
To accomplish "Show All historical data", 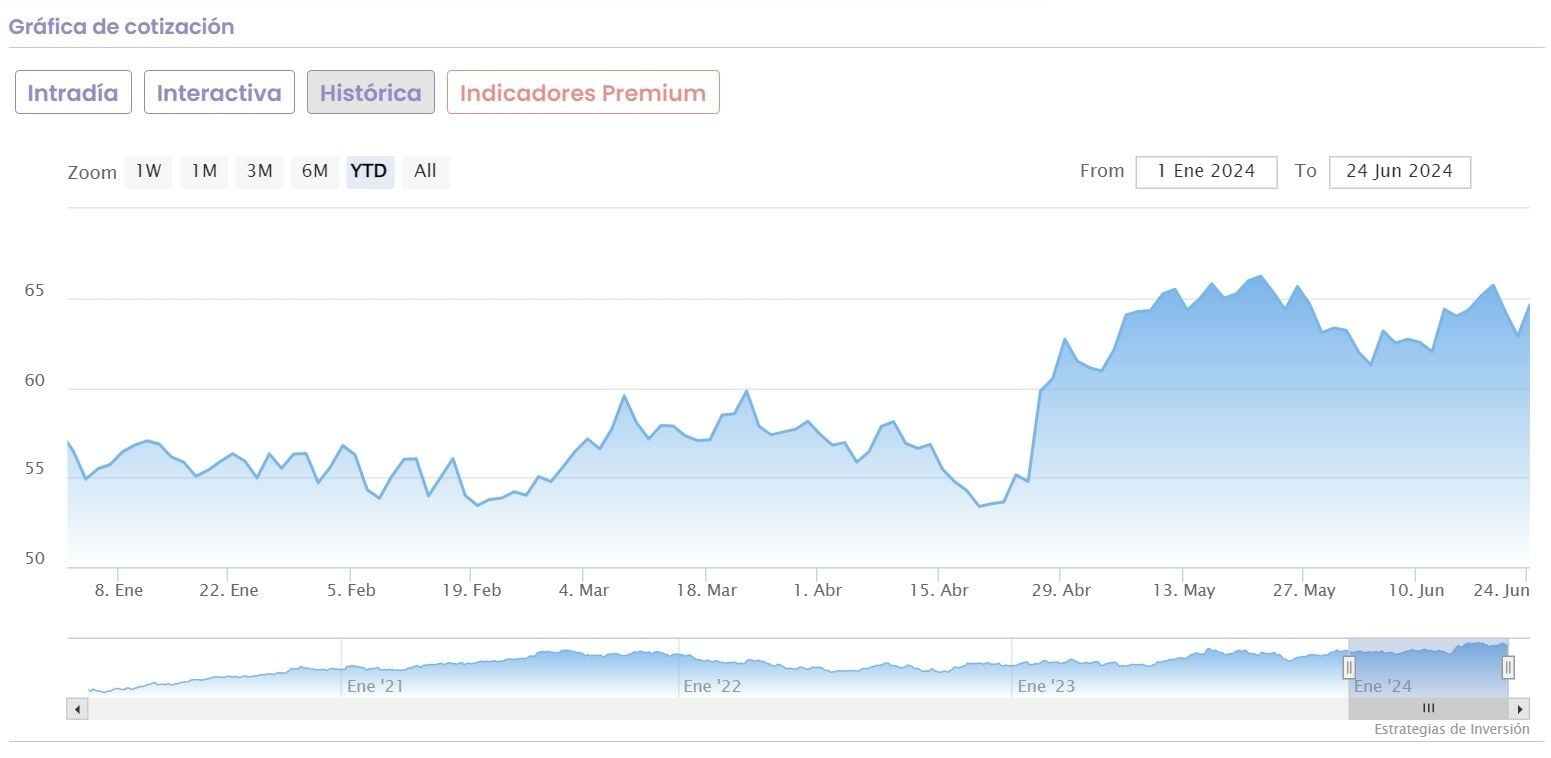I will (425, 171).
